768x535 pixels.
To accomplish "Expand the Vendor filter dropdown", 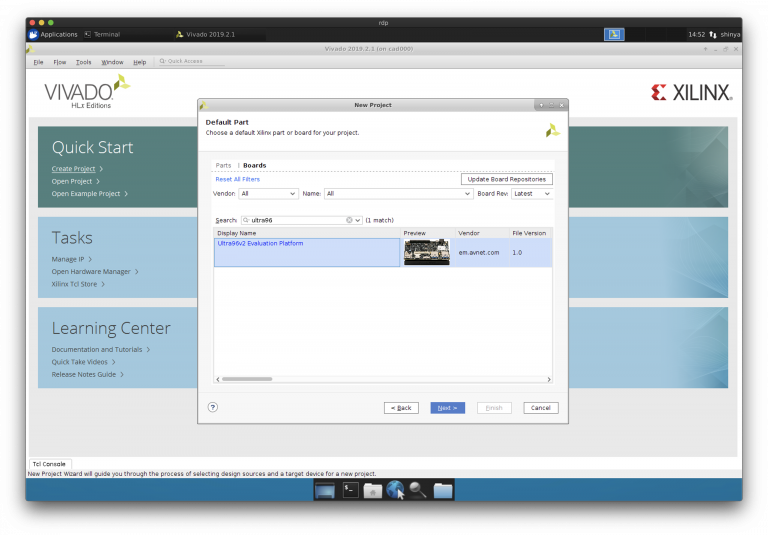I will pos(267,193).
